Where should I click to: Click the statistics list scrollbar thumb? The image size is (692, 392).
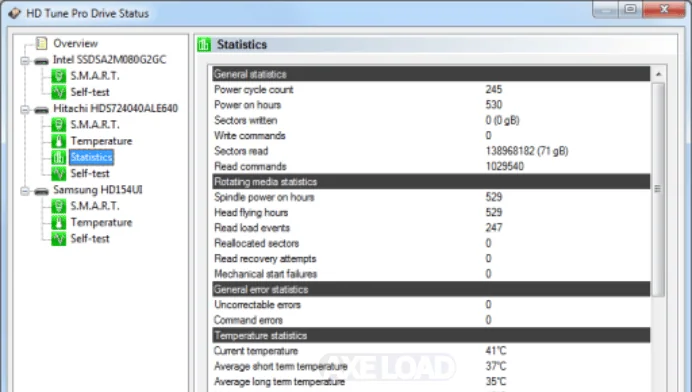pyautogui.click(x=658, y=189)
